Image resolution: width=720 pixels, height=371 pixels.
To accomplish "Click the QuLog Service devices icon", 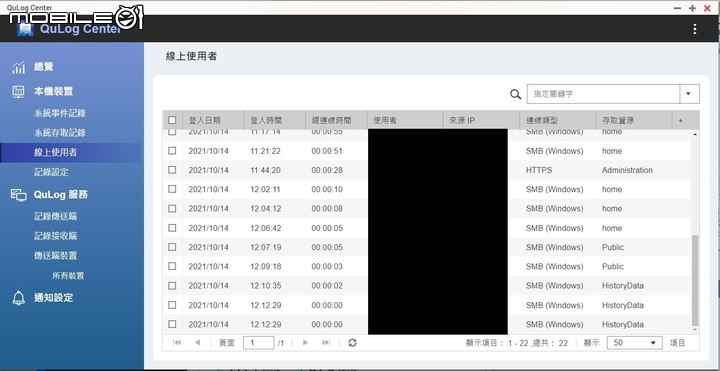I will pyautogui.click(x=18, y=195).
